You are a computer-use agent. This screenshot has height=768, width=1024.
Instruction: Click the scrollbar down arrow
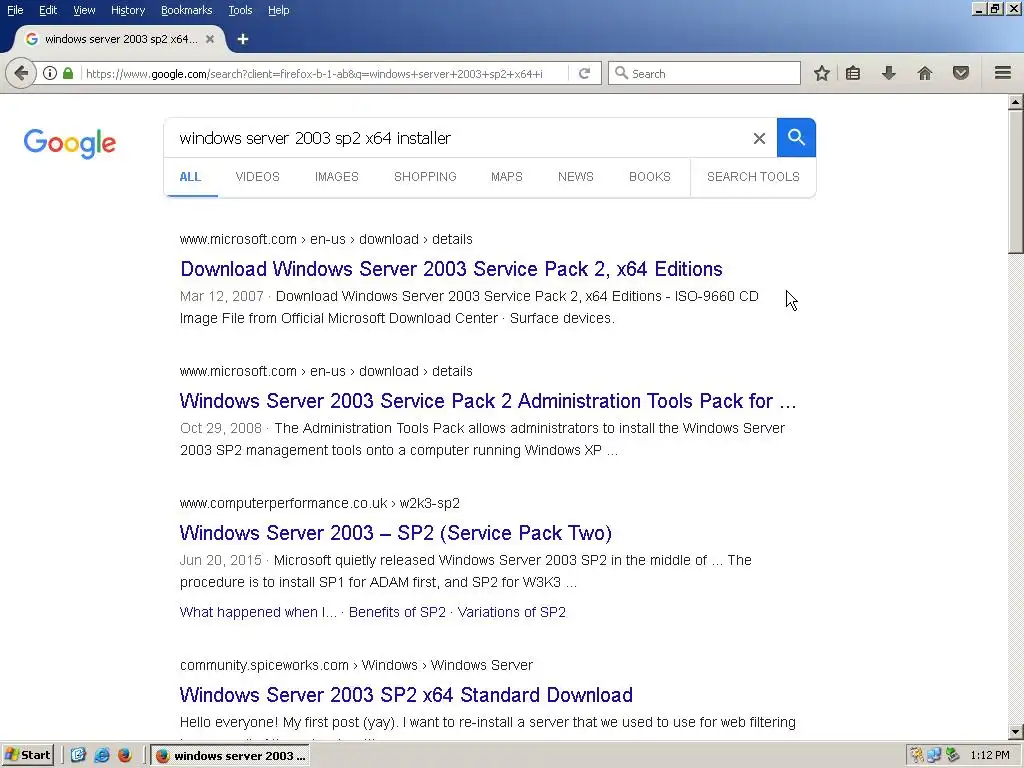(1016, 732)
